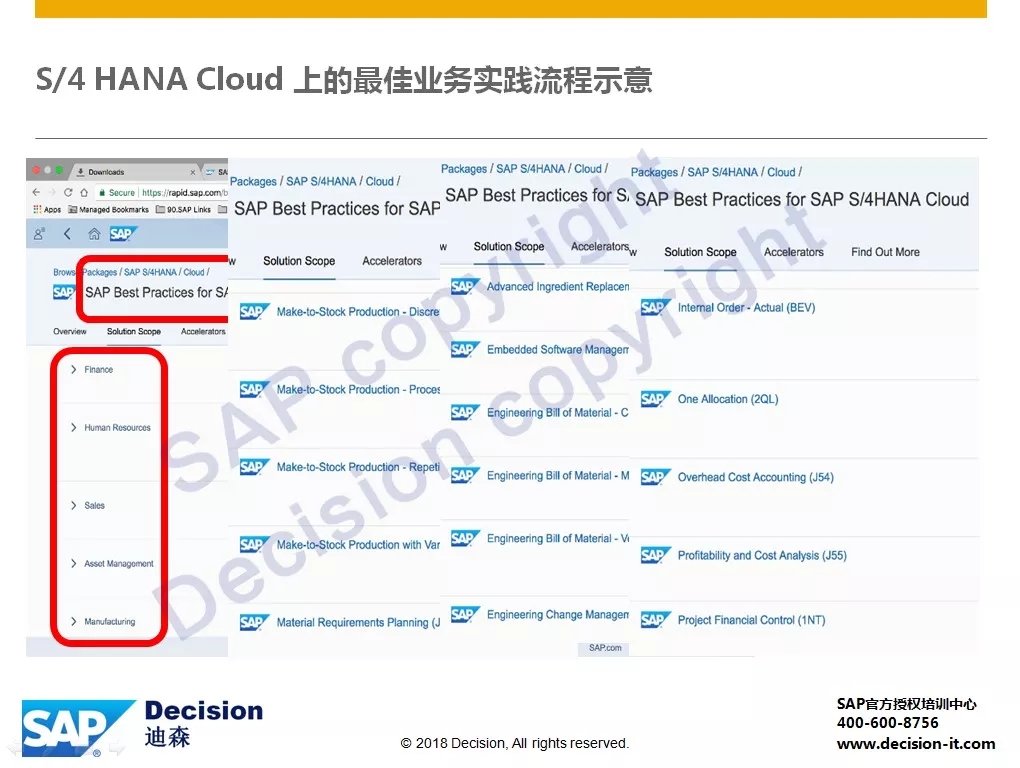Open Project Financial Control (1NT) link
This screenshot has height=768, width=1020.
(751, 620)
